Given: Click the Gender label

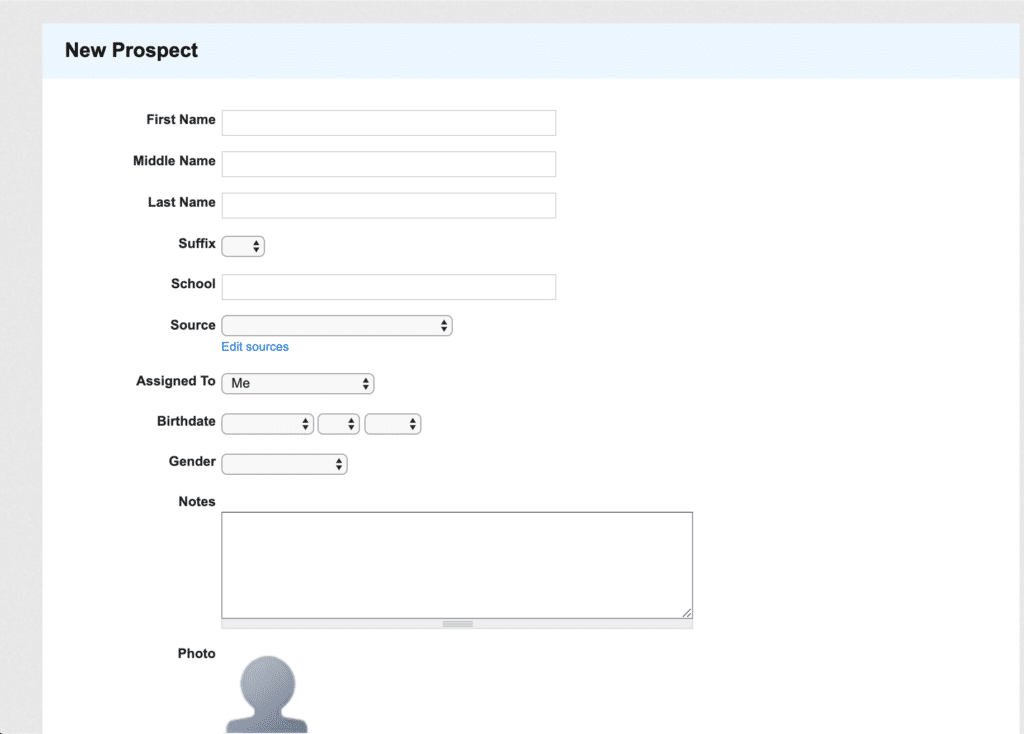Looking at the screenshot, I should pos(192,462).
